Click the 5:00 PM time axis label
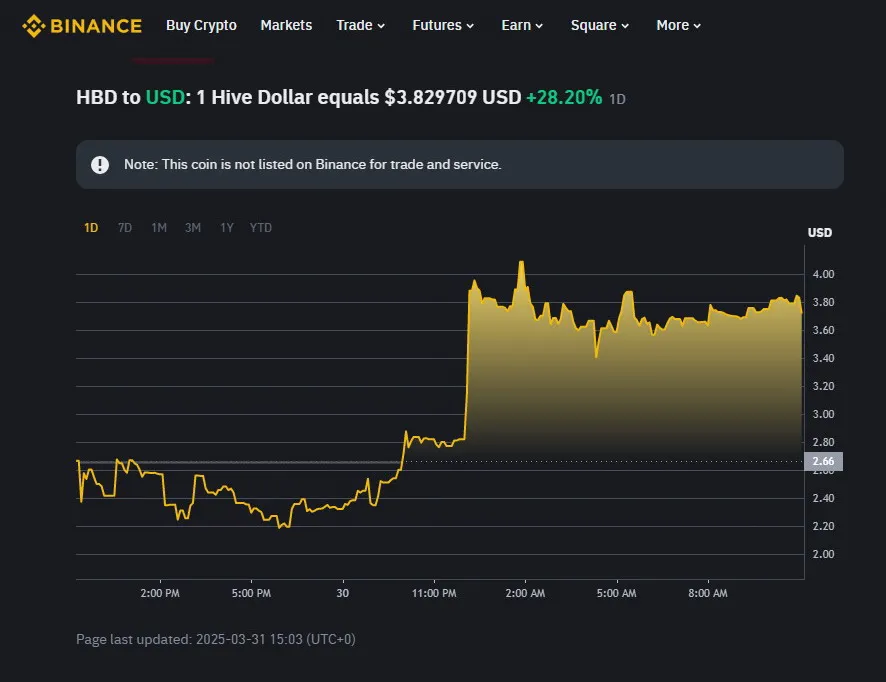 tap(251, 593)
